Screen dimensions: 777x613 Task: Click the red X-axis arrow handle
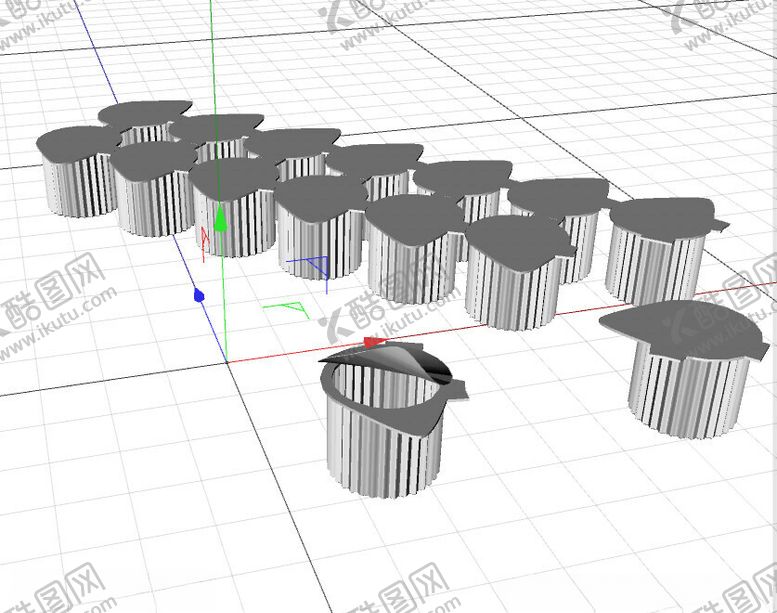375,341
